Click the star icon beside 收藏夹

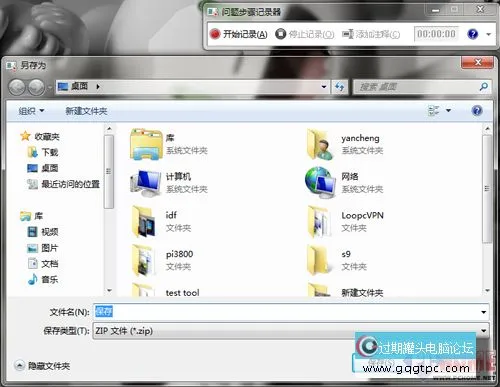pyautogui.click(x=25, y=136)
